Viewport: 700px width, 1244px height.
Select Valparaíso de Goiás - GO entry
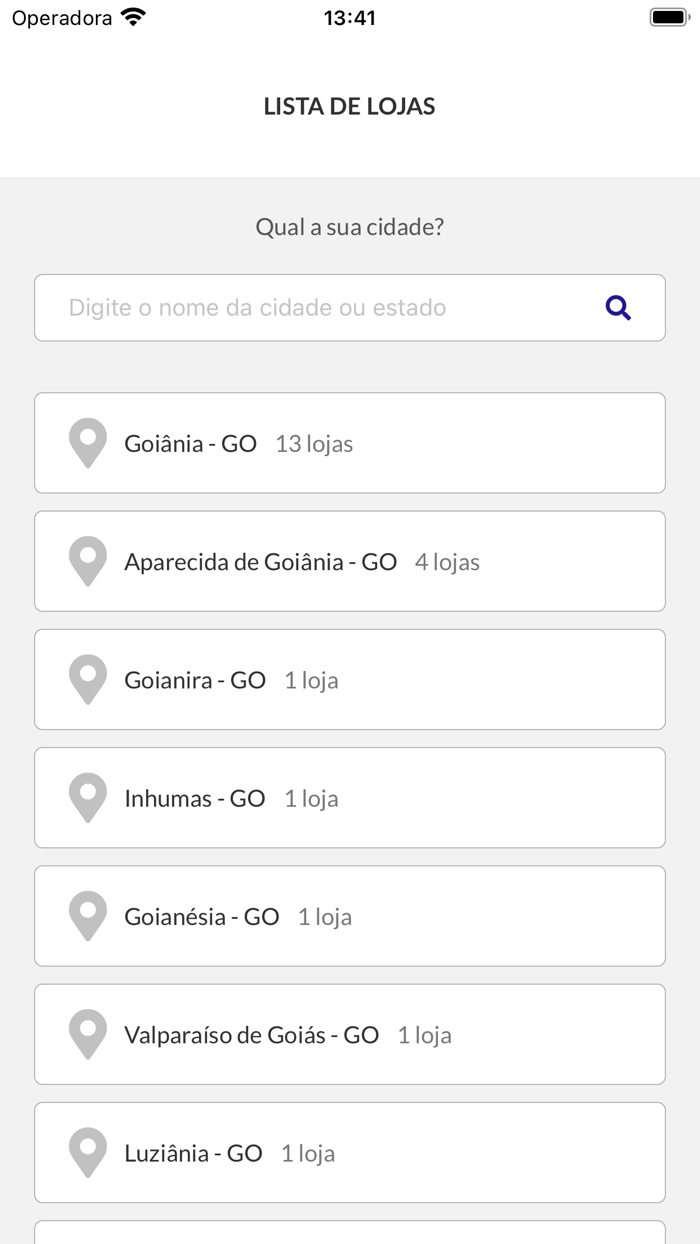pyautogui.click(x=350, y=1034)
